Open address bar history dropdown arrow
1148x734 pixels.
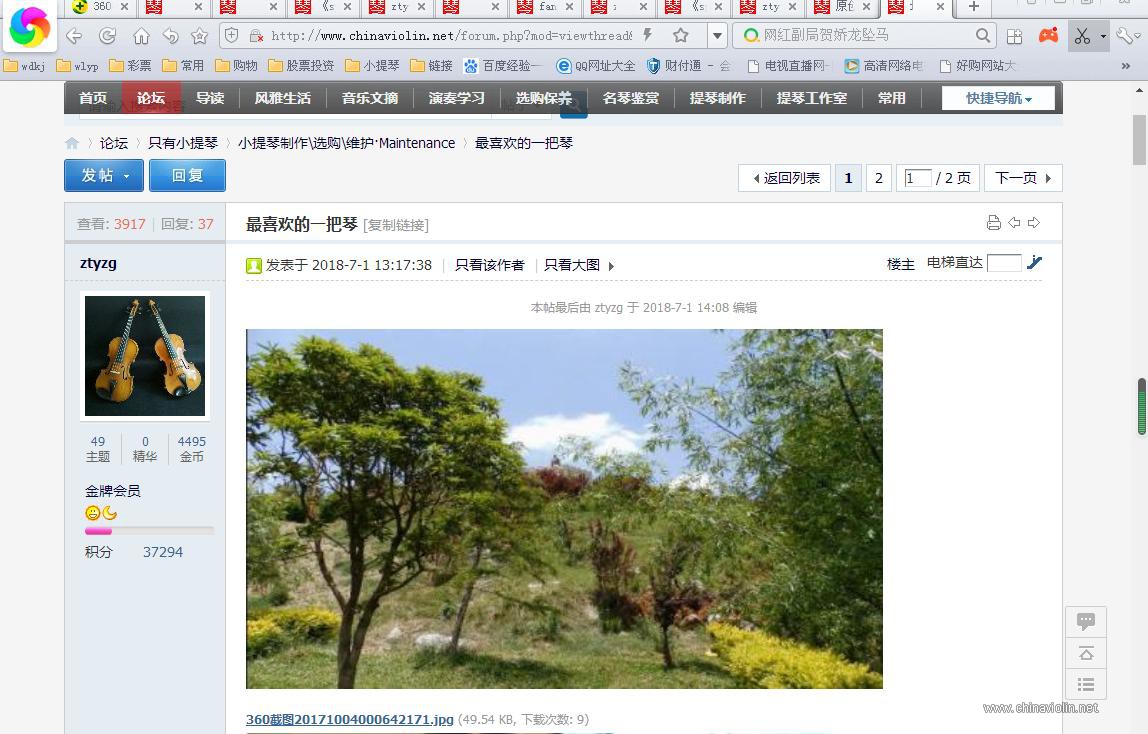coord(718,35)
